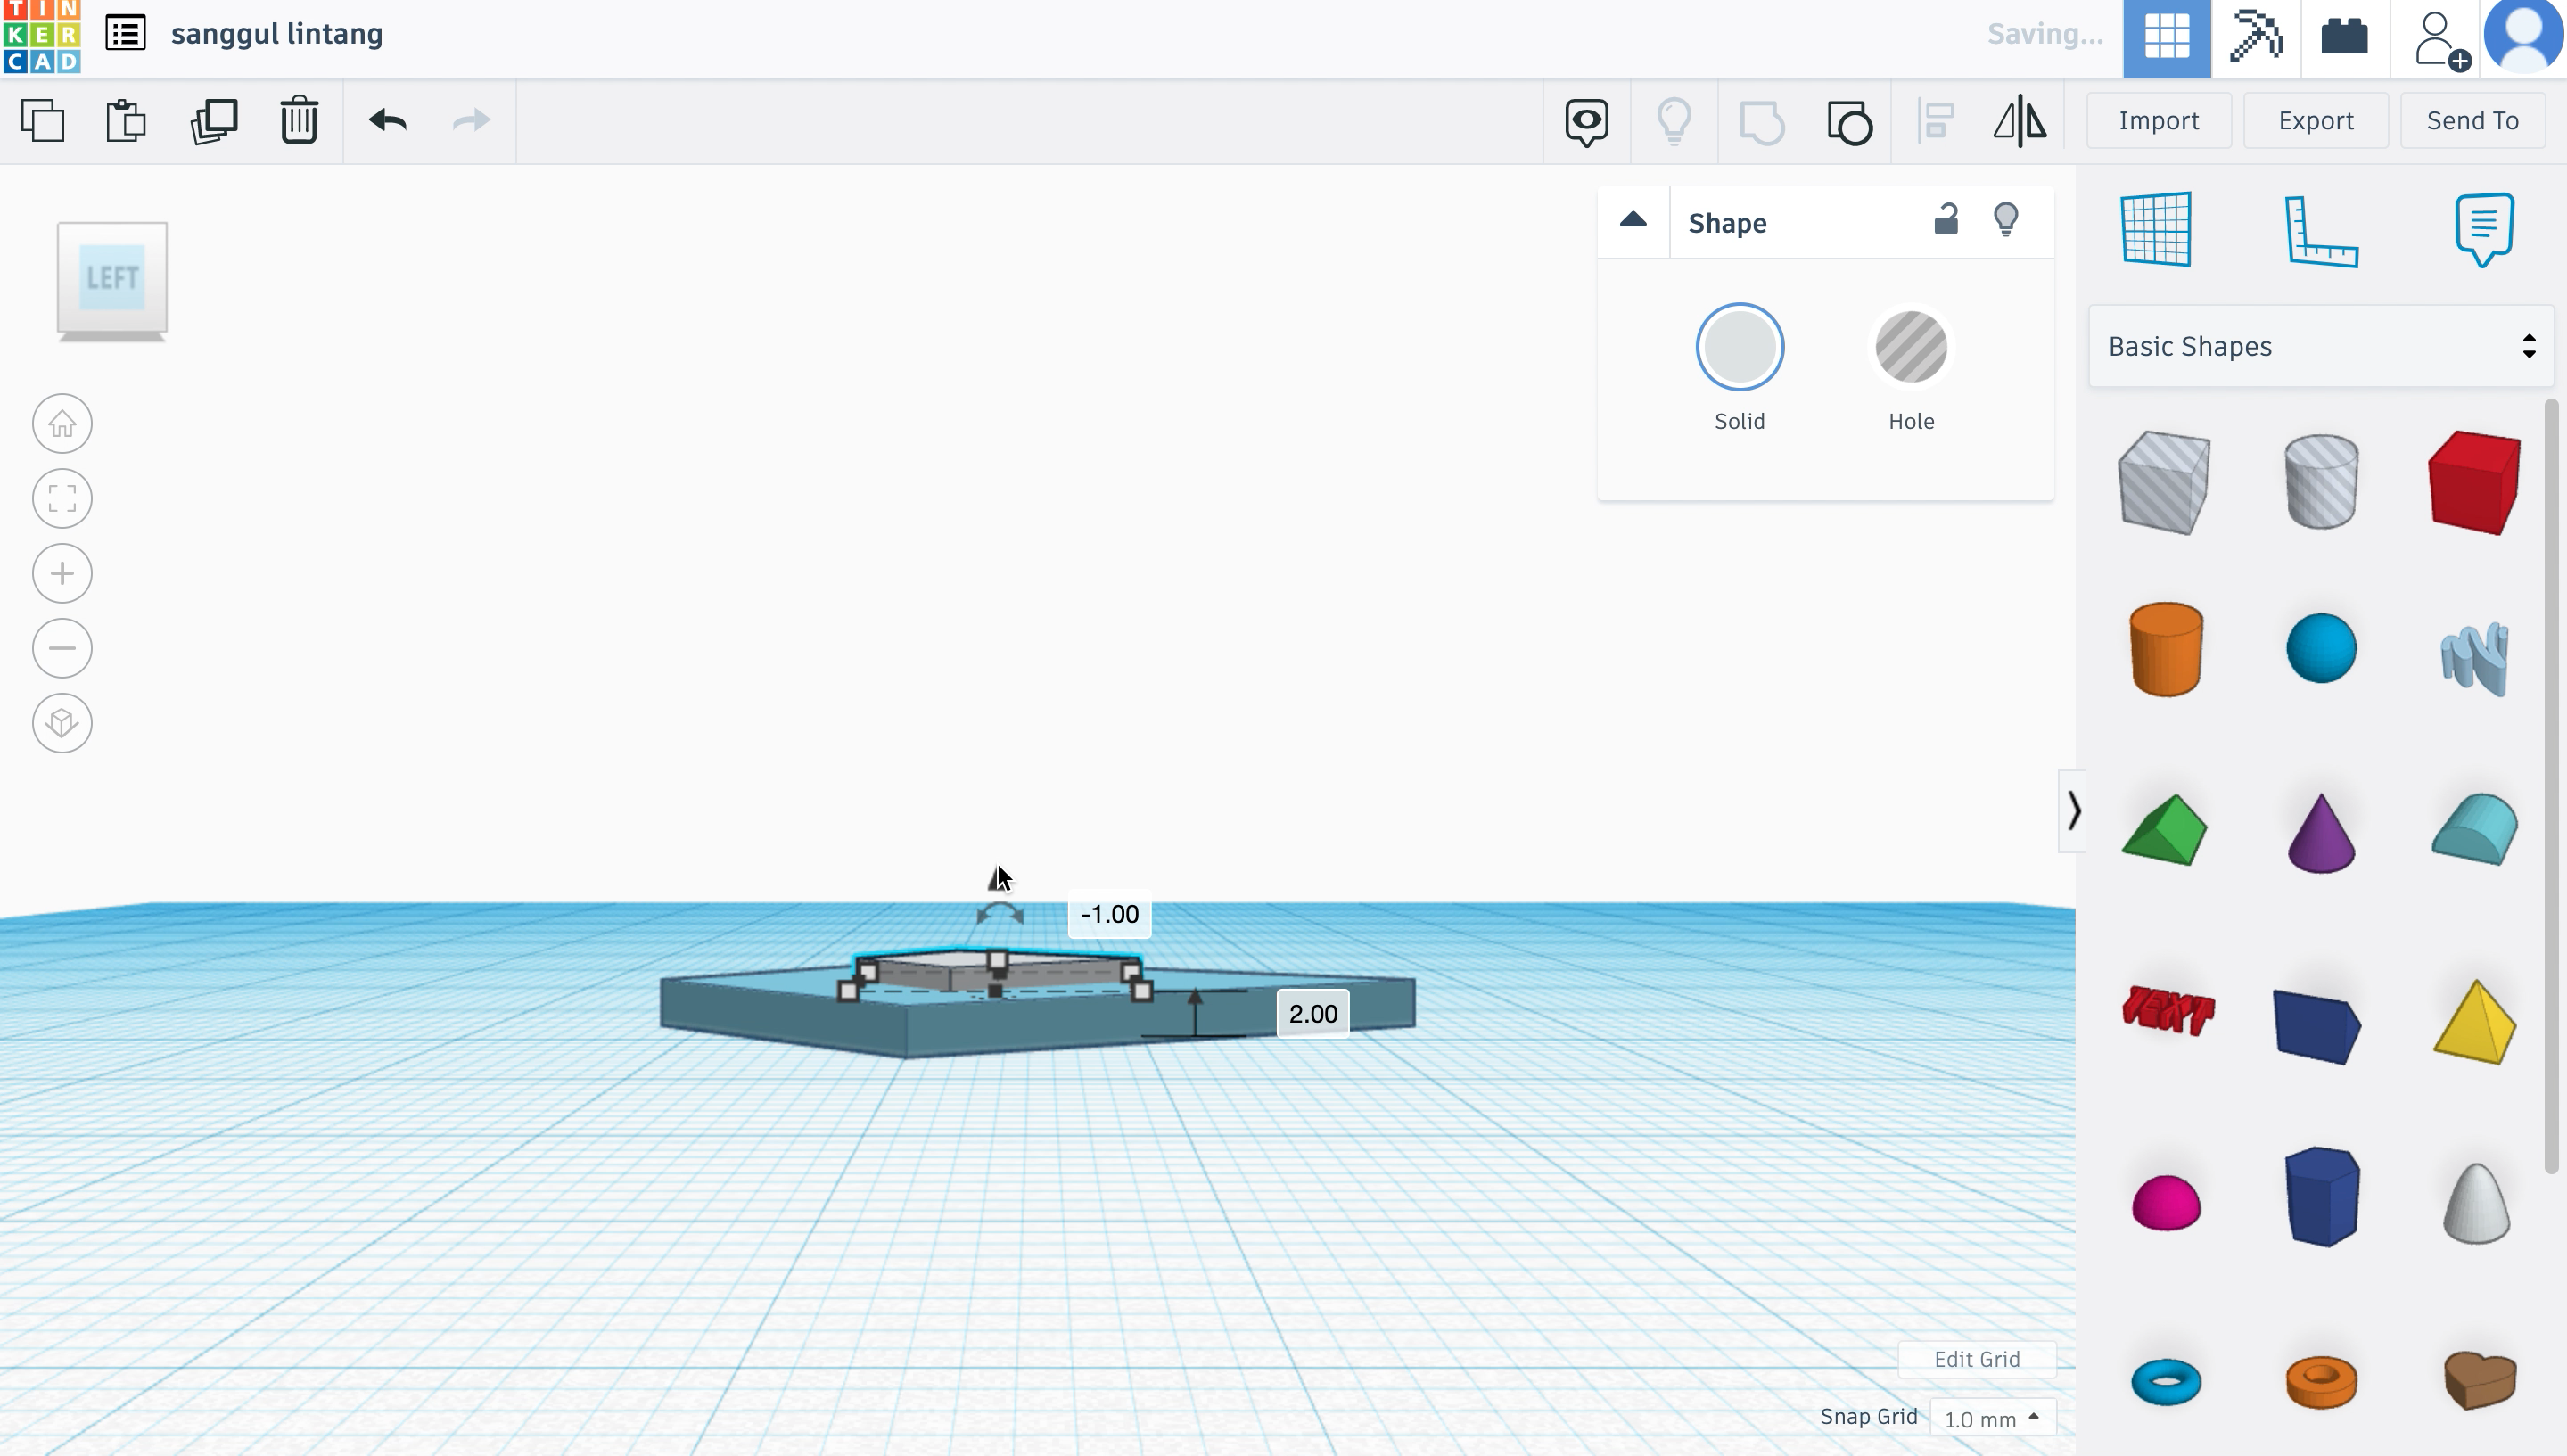Viewport: 2567px width, 1456px height.
Task: Pick the blue Sphere shape
Action: click(x=2321, y=648)
